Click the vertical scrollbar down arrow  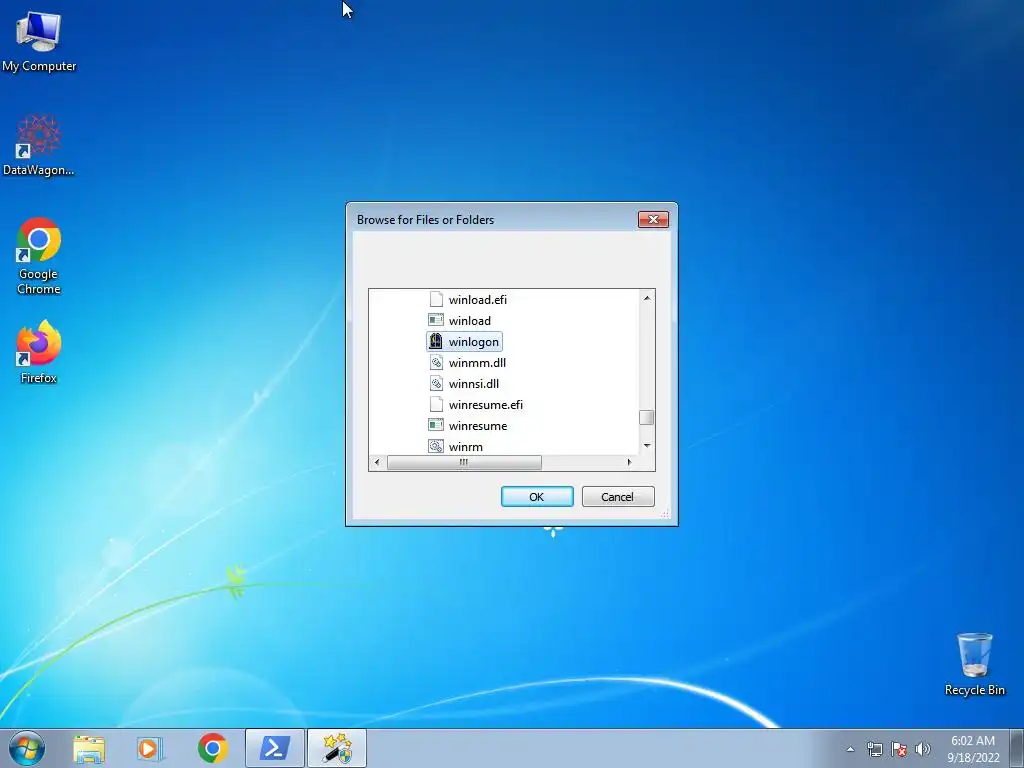[x=647, y=445]
